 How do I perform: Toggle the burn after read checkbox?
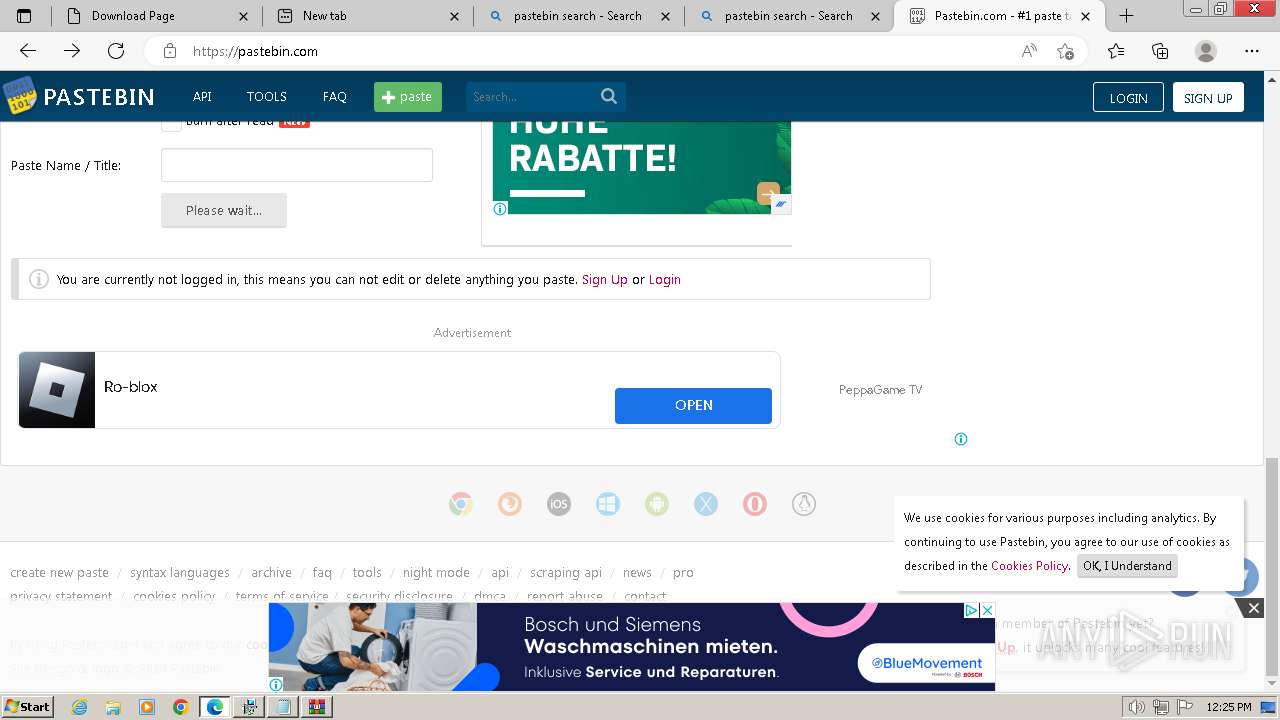(x=172, y=122)
